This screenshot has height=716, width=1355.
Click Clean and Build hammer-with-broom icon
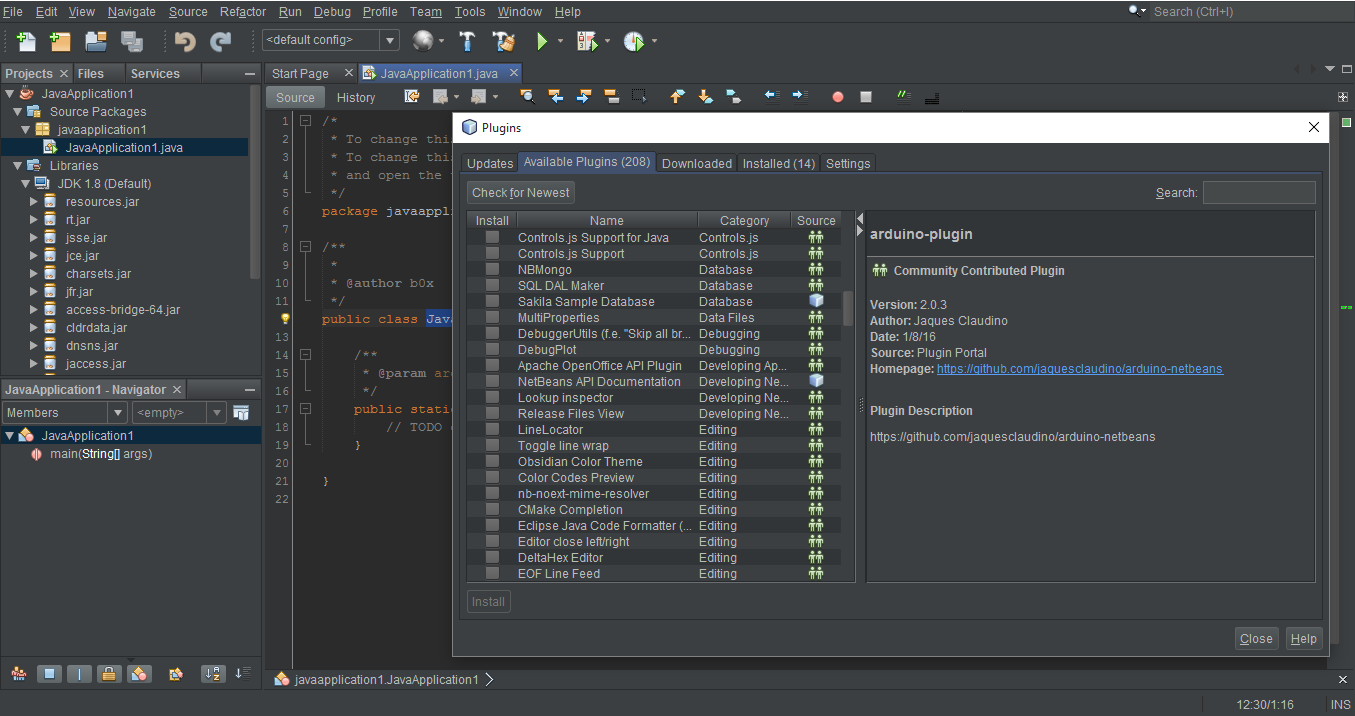point(503,41)
